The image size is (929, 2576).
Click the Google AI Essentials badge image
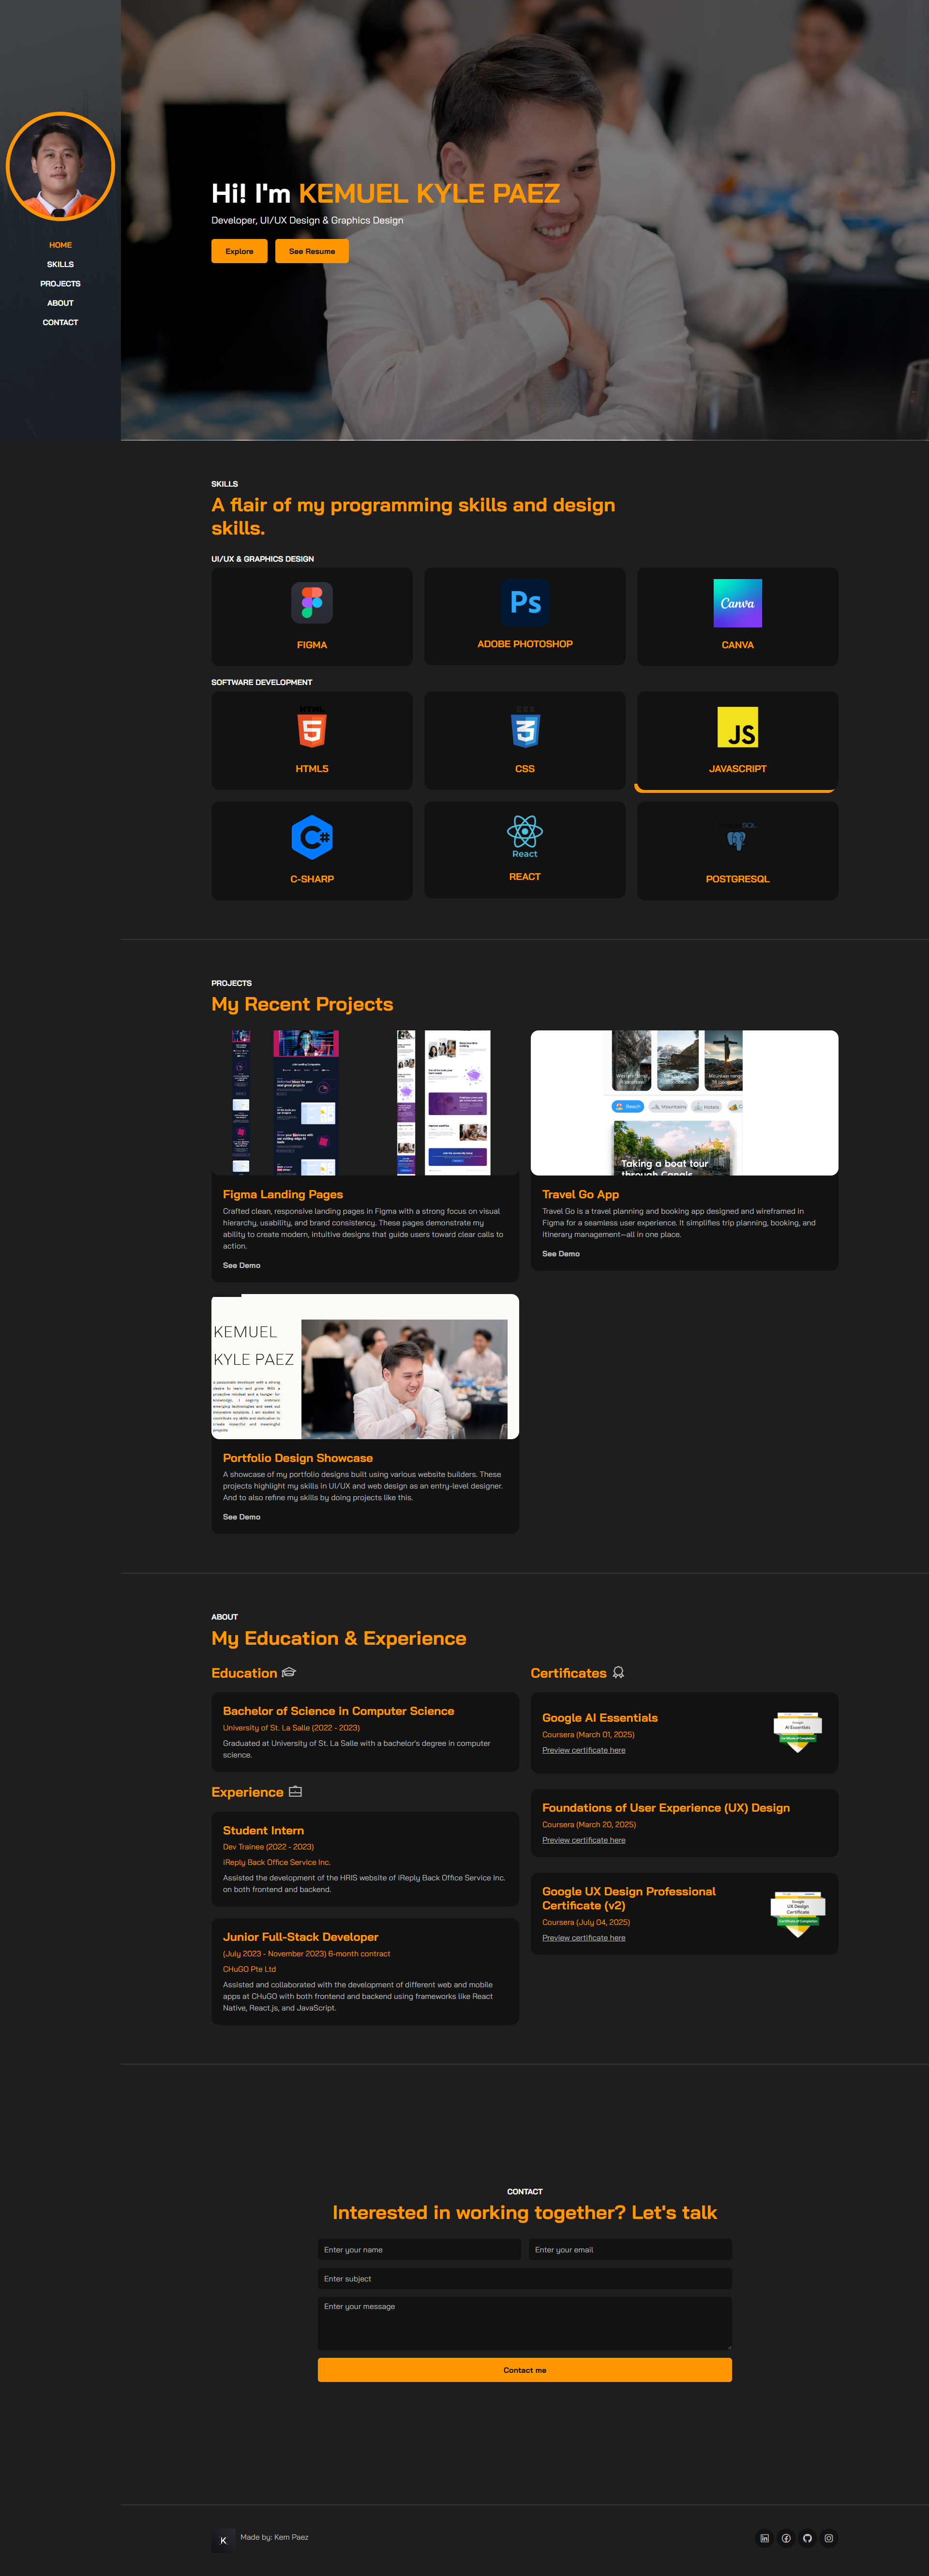[797, 1732]
